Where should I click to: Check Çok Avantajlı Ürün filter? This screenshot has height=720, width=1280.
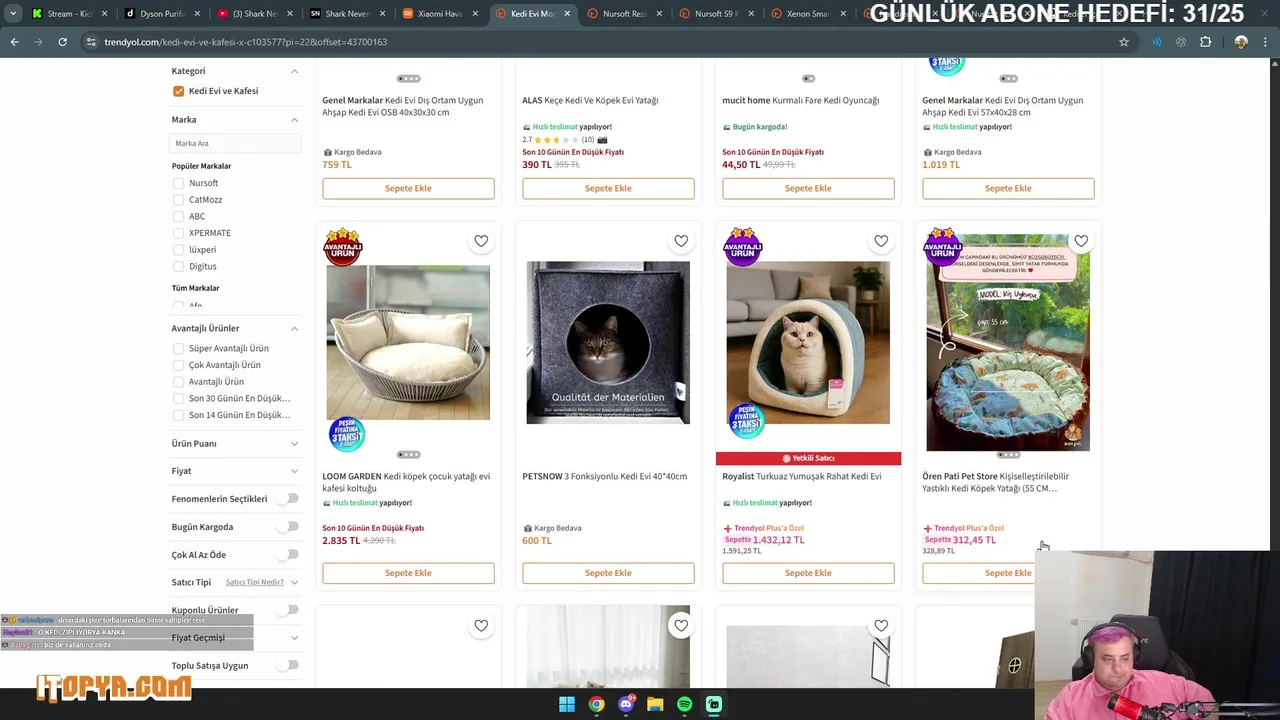178,365
